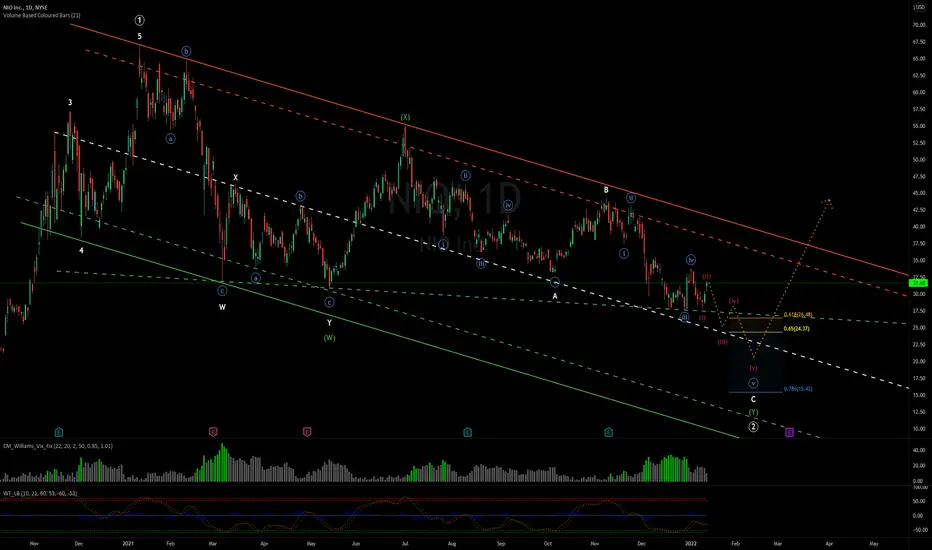
Task: Select the green (Y) wave label
Action: tap(753, 412)
